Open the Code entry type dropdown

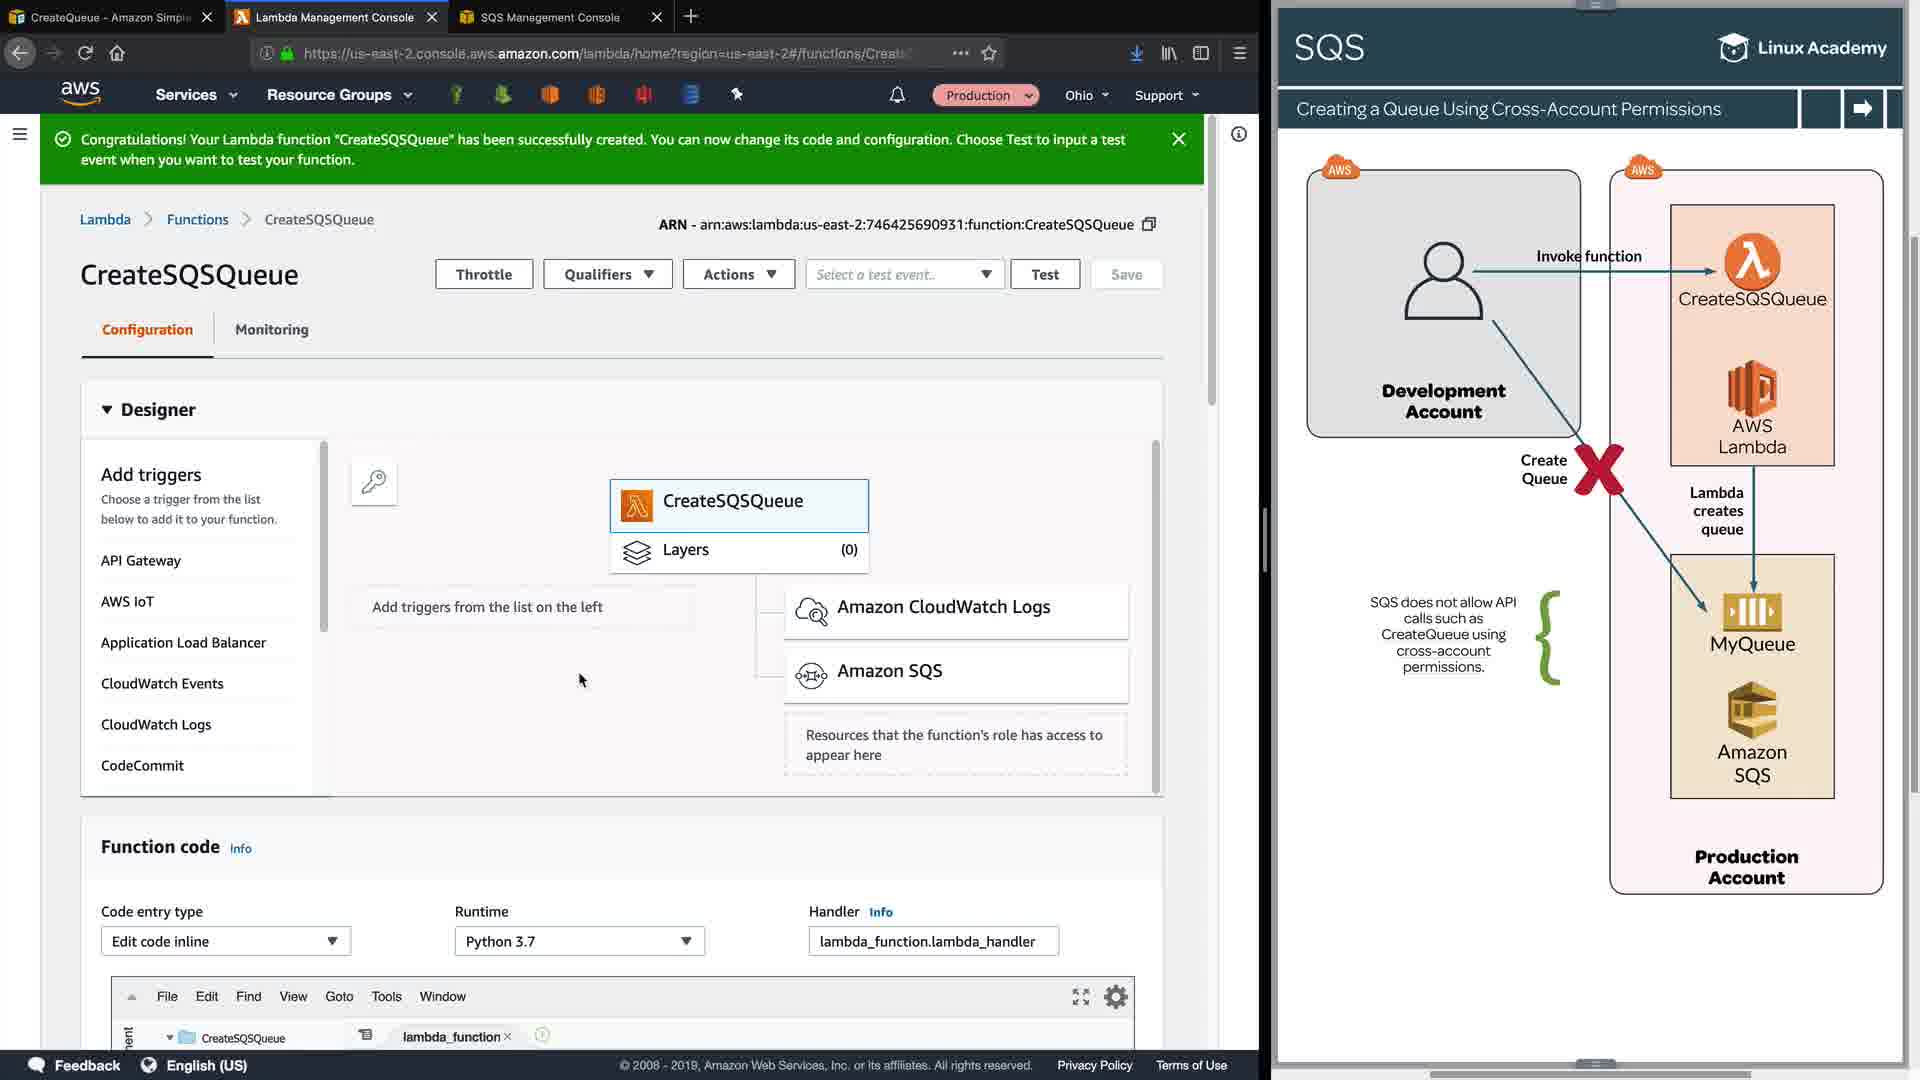pyautogui.click(x=225, y=941)
